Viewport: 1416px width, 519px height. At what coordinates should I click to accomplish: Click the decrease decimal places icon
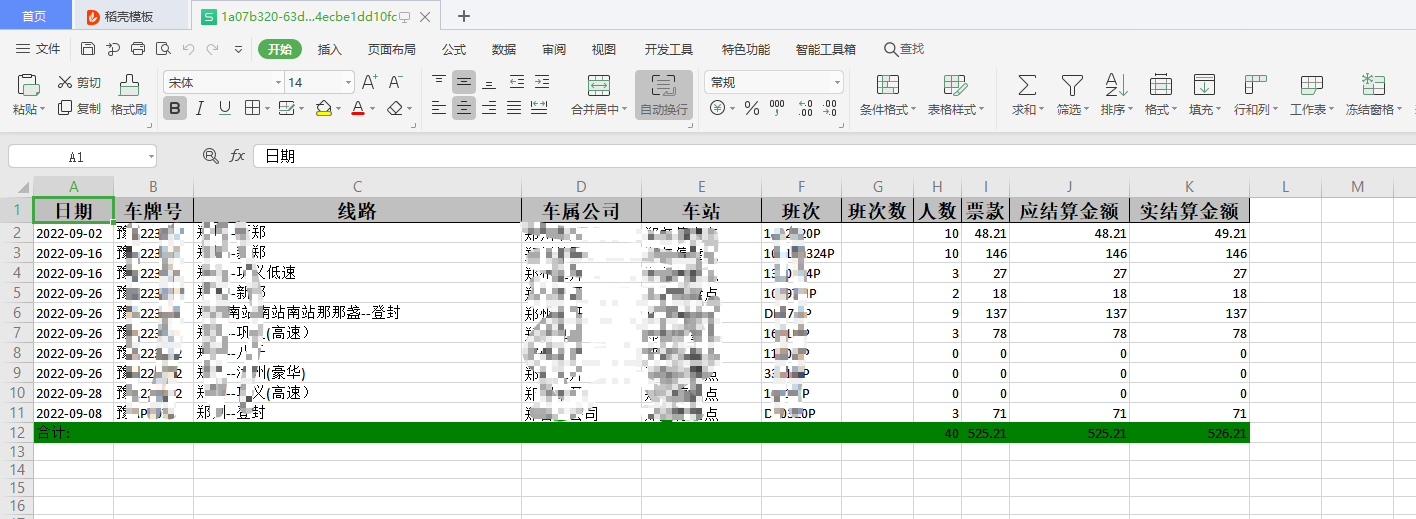coord(831,108)
